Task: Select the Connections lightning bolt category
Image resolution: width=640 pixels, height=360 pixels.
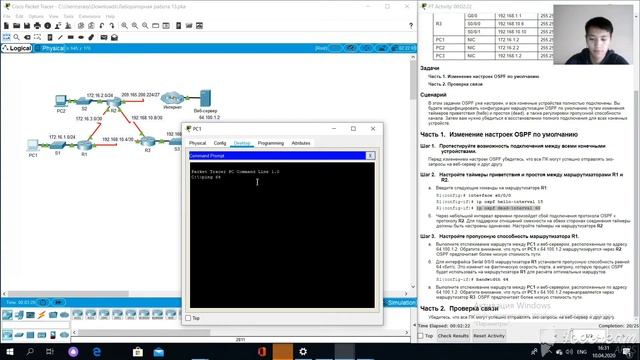Action: 42,315
